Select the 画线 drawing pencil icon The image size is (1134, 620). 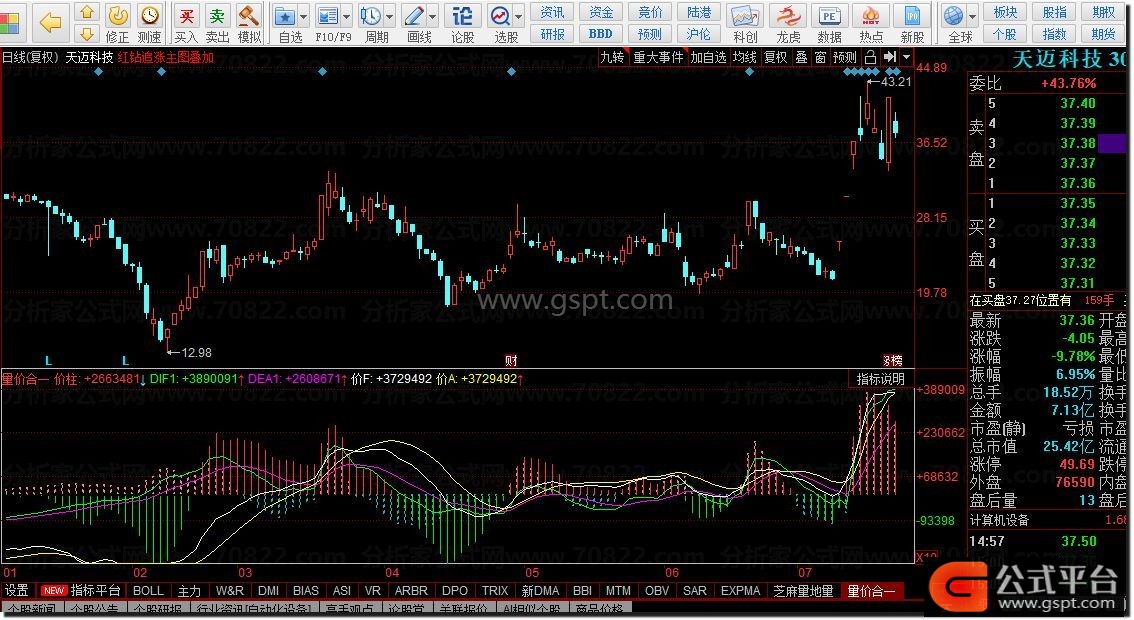414,16
